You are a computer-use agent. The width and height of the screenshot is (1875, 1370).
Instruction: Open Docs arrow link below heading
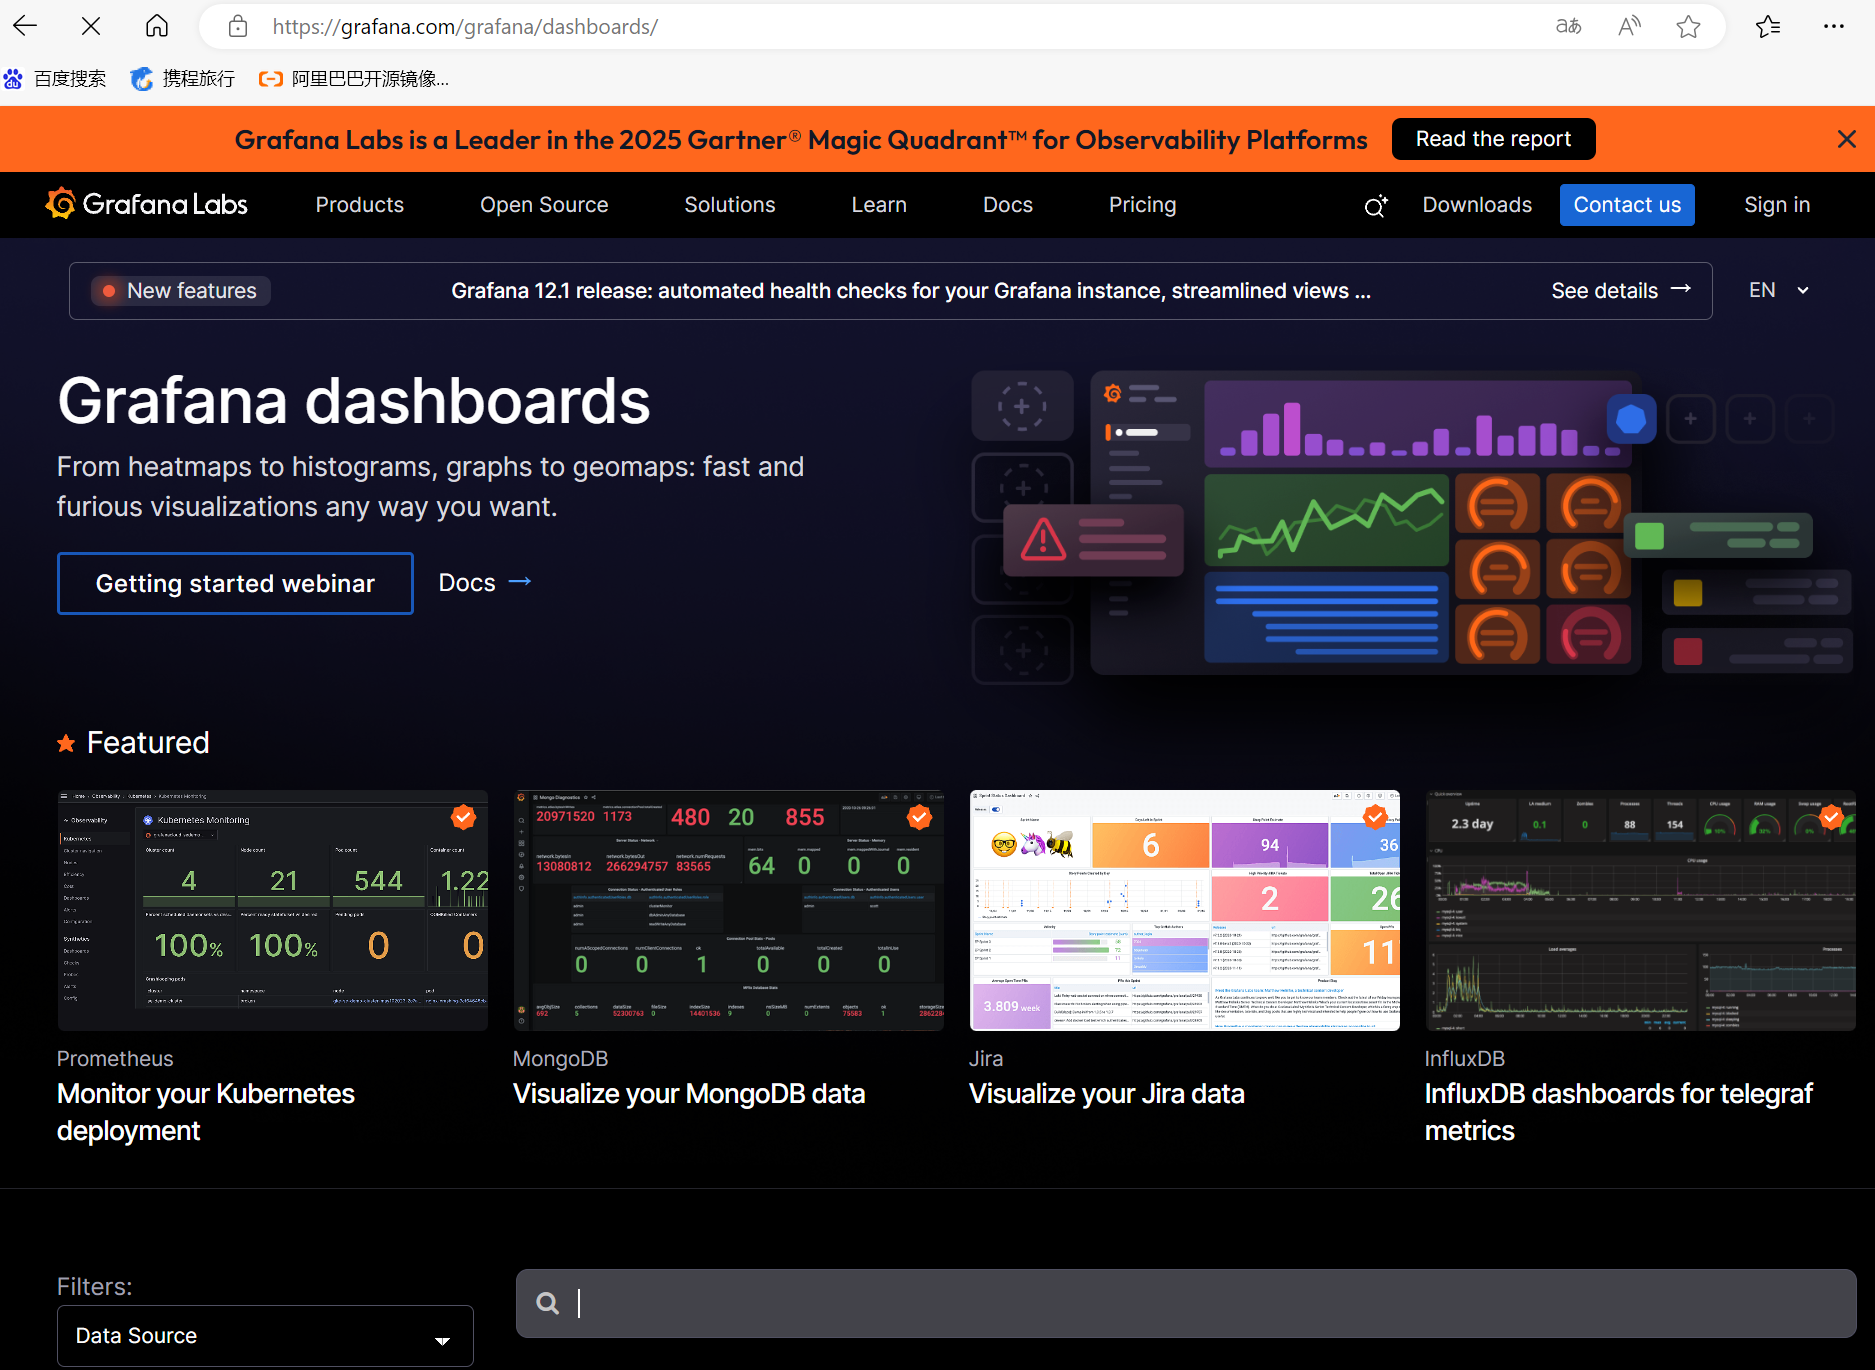tap(485, 583)
